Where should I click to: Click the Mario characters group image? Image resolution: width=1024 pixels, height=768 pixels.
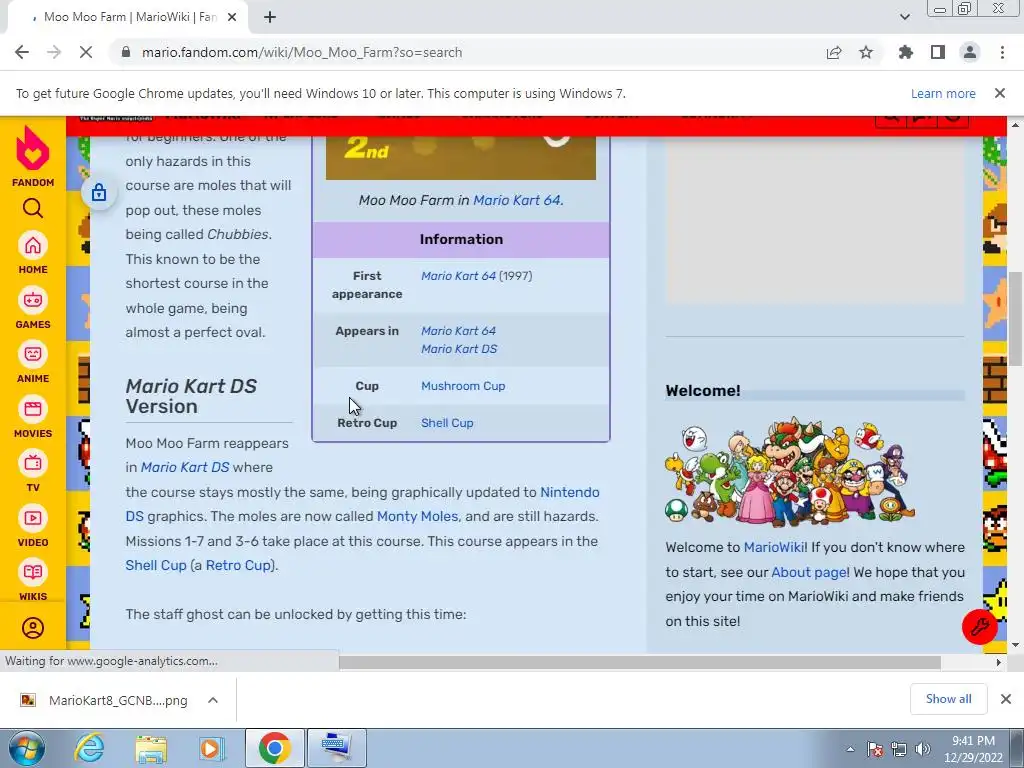790,472
